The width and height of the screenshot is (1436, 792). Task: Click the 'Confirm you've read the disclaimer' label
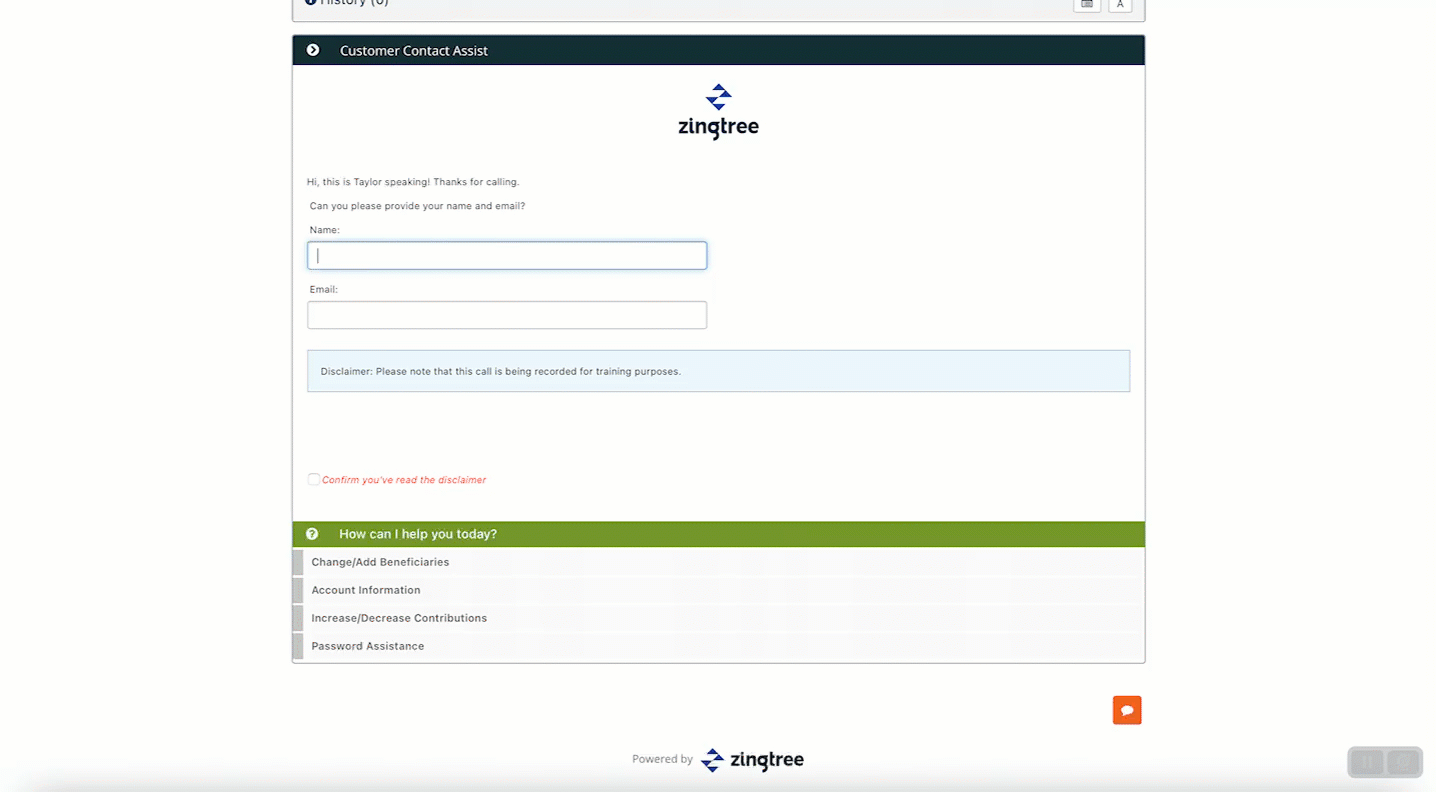coord(404,480)
